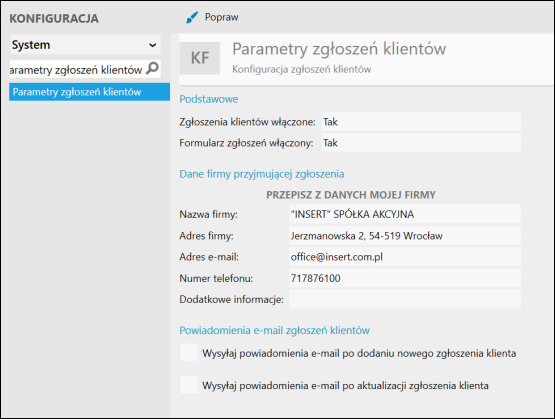The image size is (555, 419).
Task: Expand the System dropdown arrow
Action: click(x=153, y=45)
